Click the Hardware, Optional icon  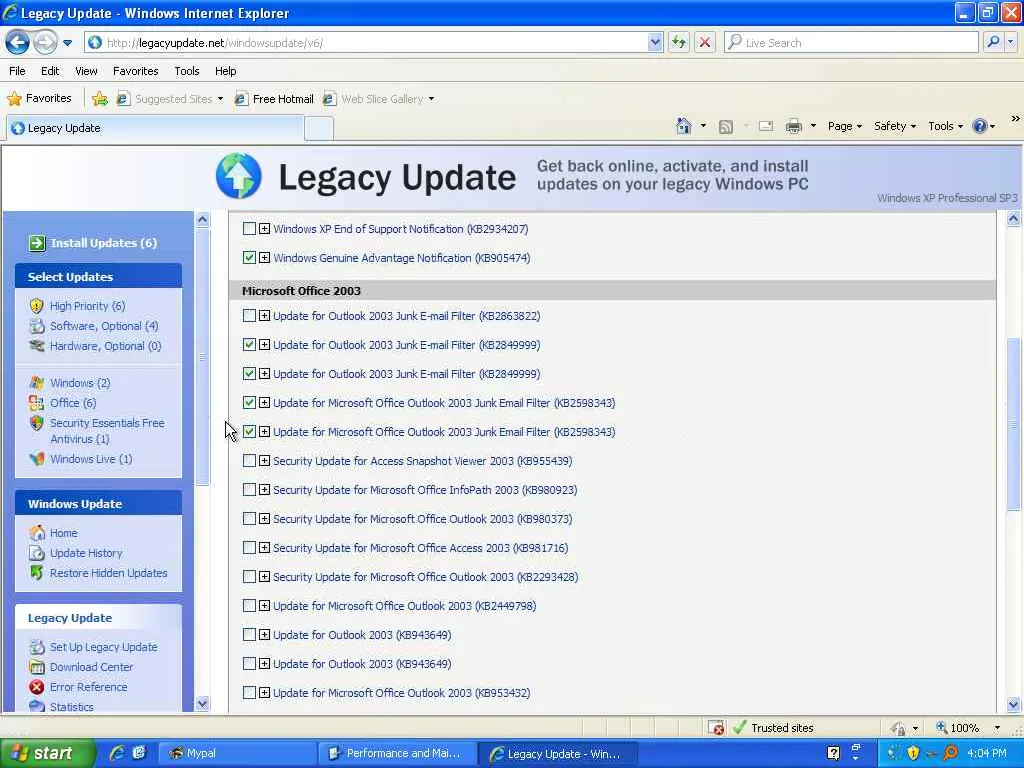pos(37,345)
